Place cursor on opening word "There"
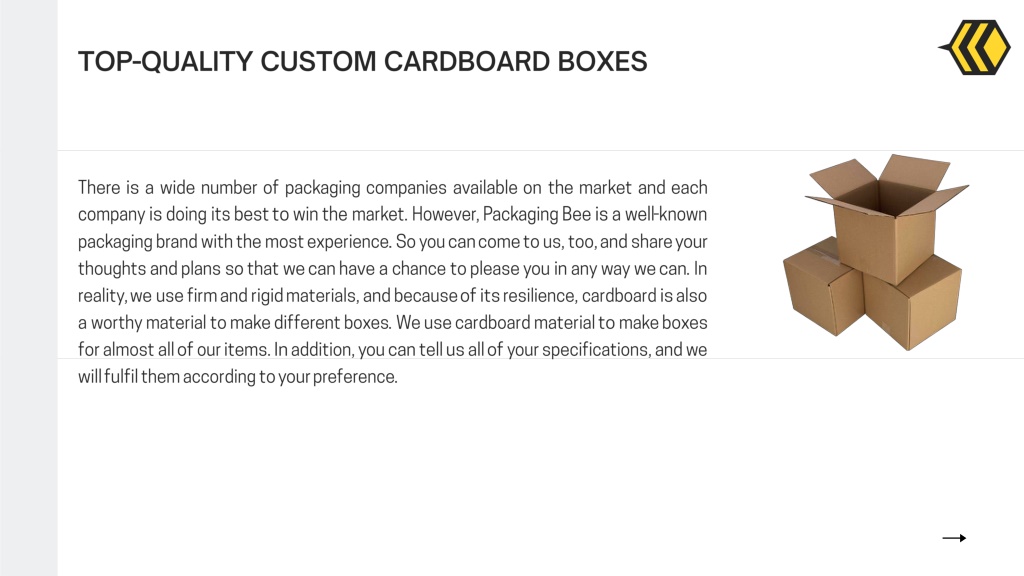Screen dimensions: 1024x576 click(x=99, y=187)
